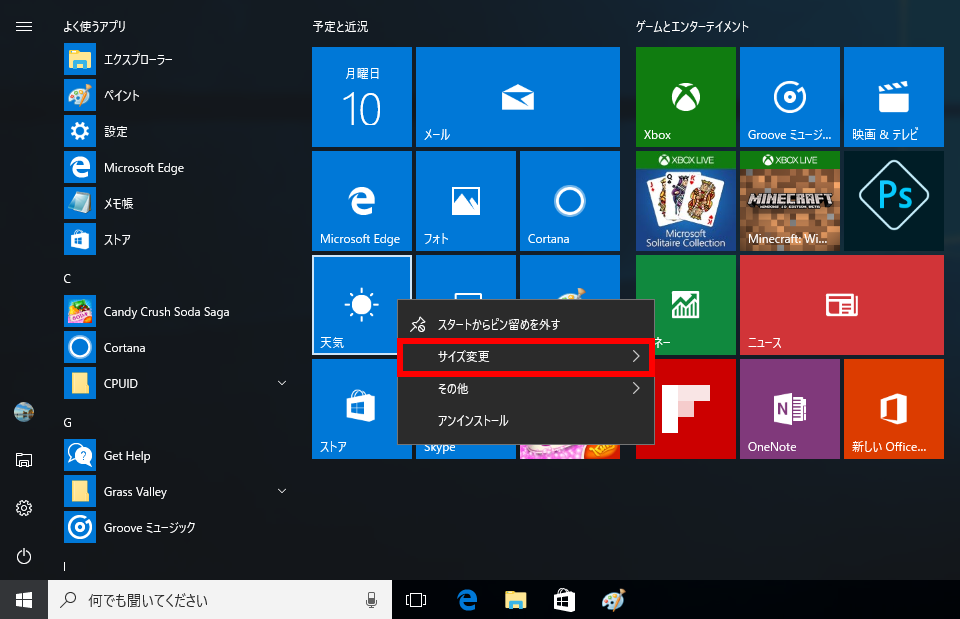Open 設定 from the most-used apps
Image resolution: width=960 pixels, height=619 pixels.
point(174,132)
